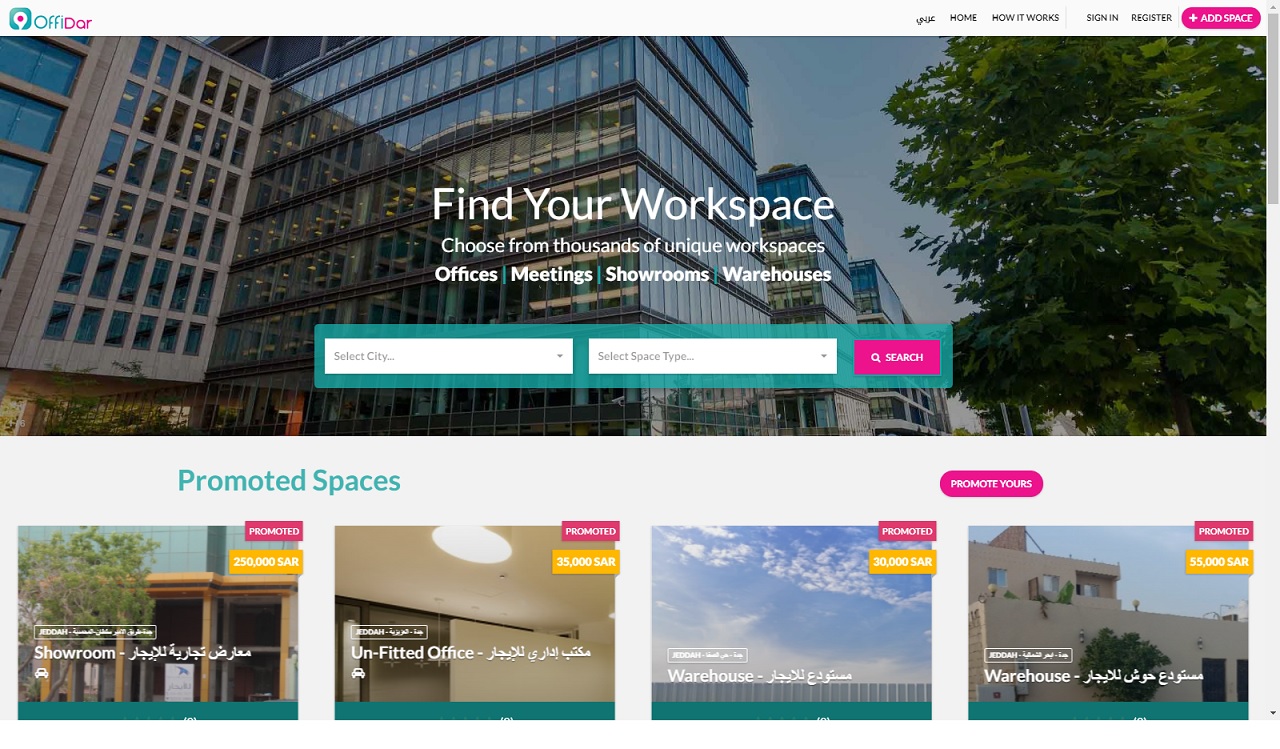The height and width of the screenshot is (749, 1280).
Task: Click the plus icon in Add Space
Action: point(1193,18)
